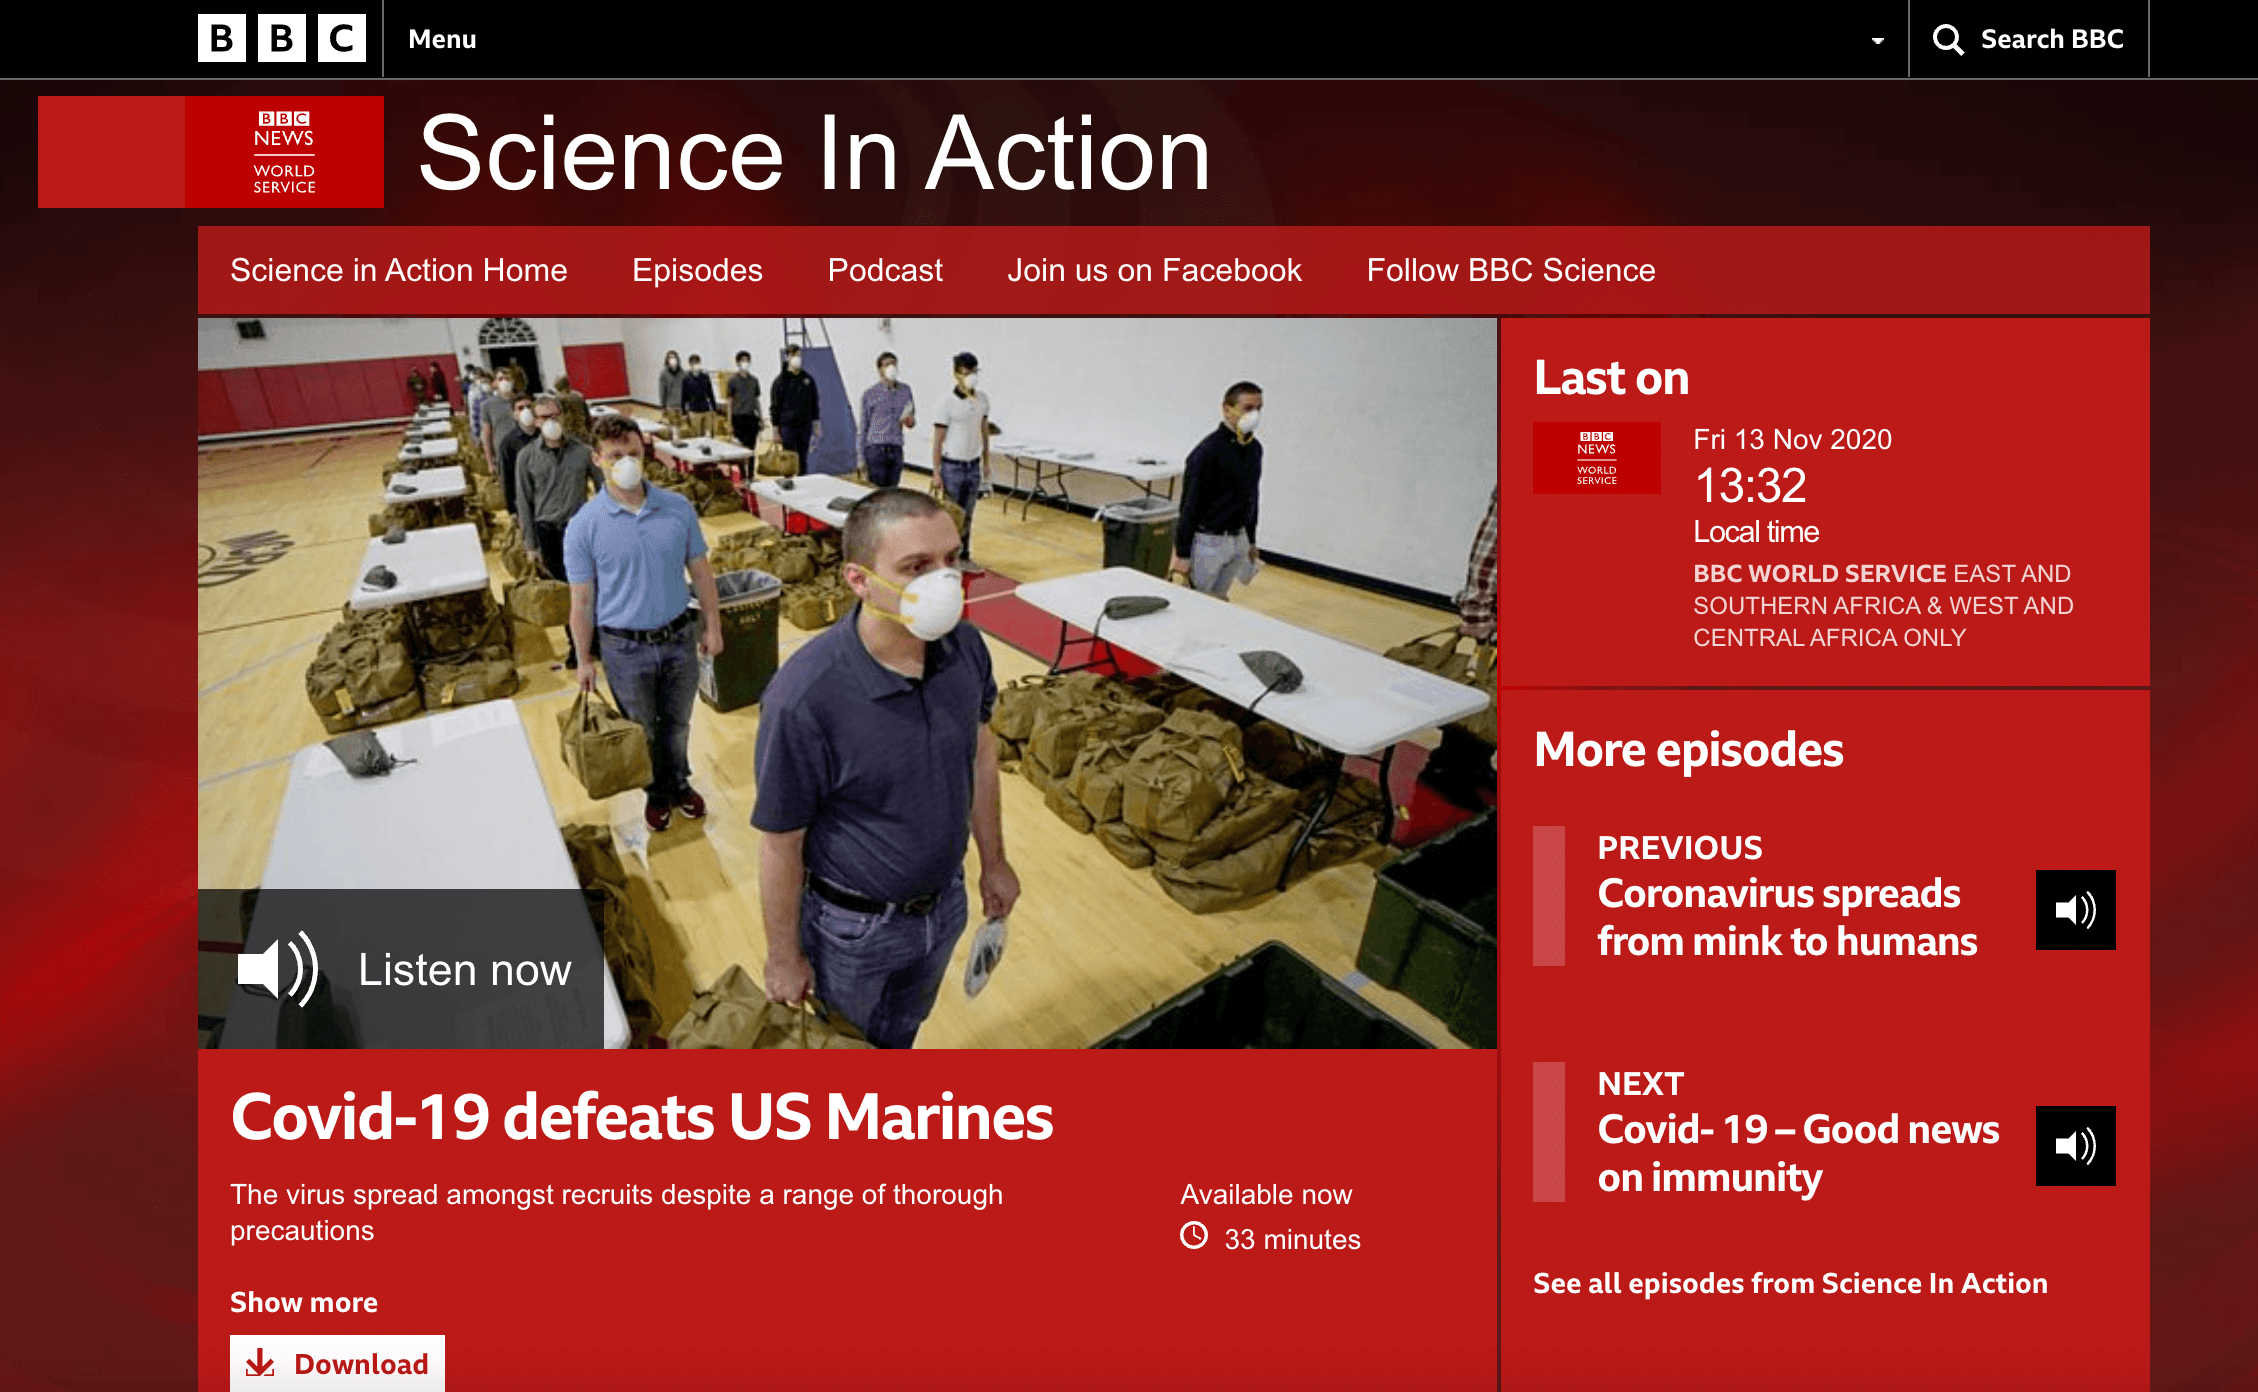Click the 13:32 broadcast time
2258x1392 pixels.
click(x=1750, y=486)
